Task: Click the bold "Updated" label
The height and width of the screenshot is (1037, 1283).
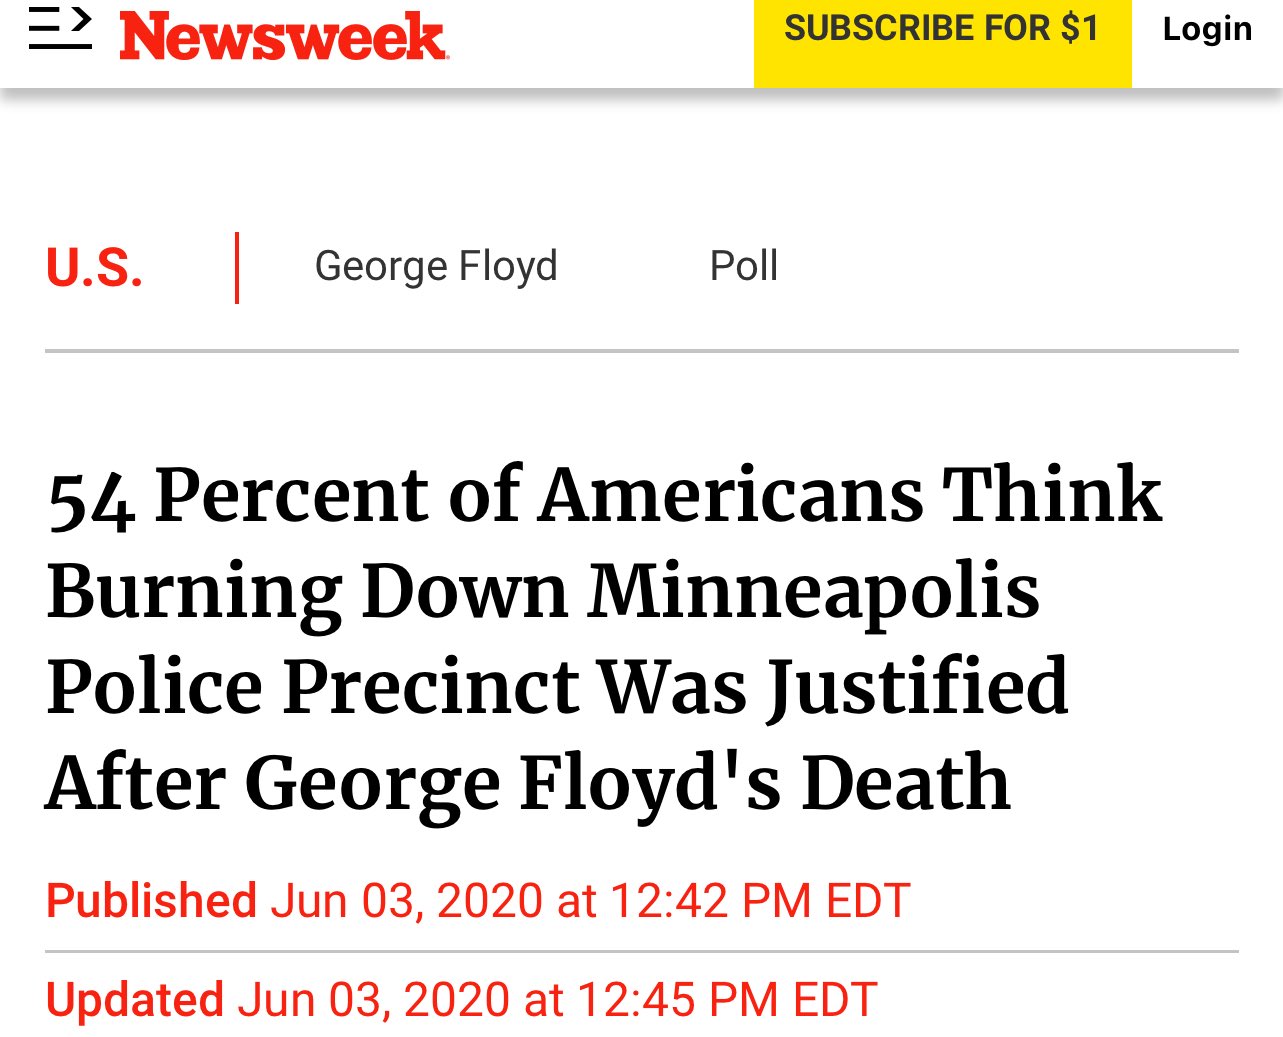Action: tap(135, 1000)
